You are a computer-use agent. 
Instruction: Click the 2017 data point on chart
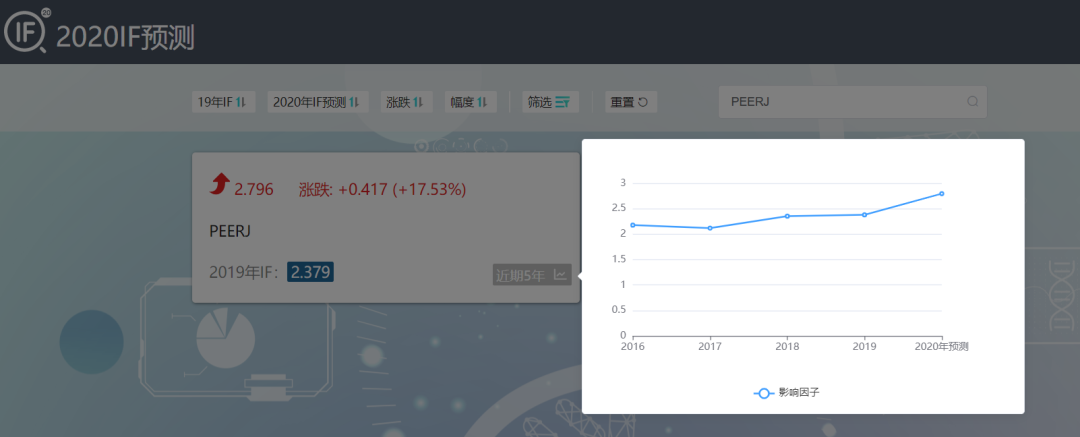[710, 228]
